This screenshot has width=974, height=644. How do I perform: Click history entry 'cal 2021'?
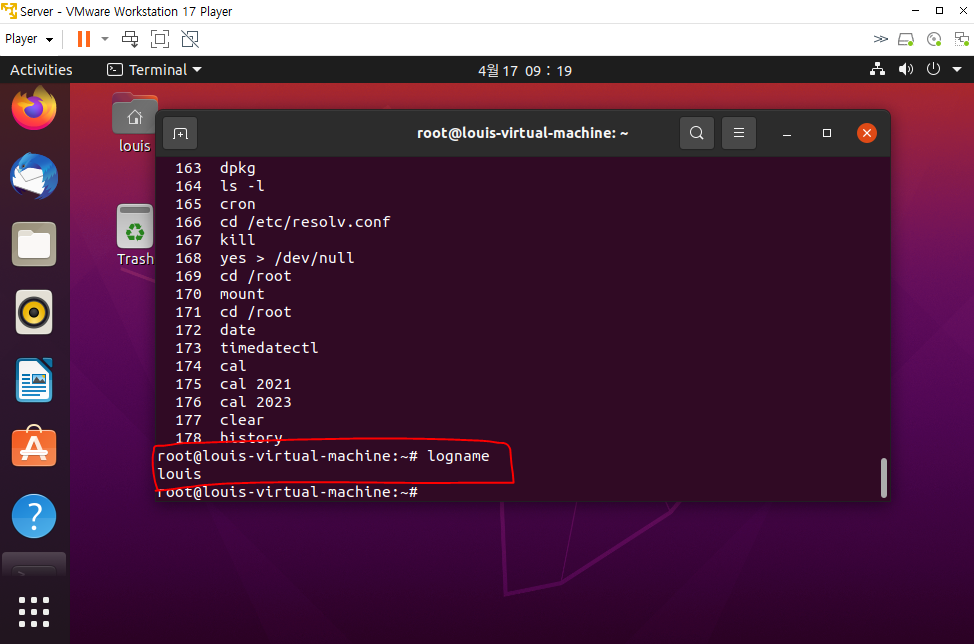coord(255,384)
